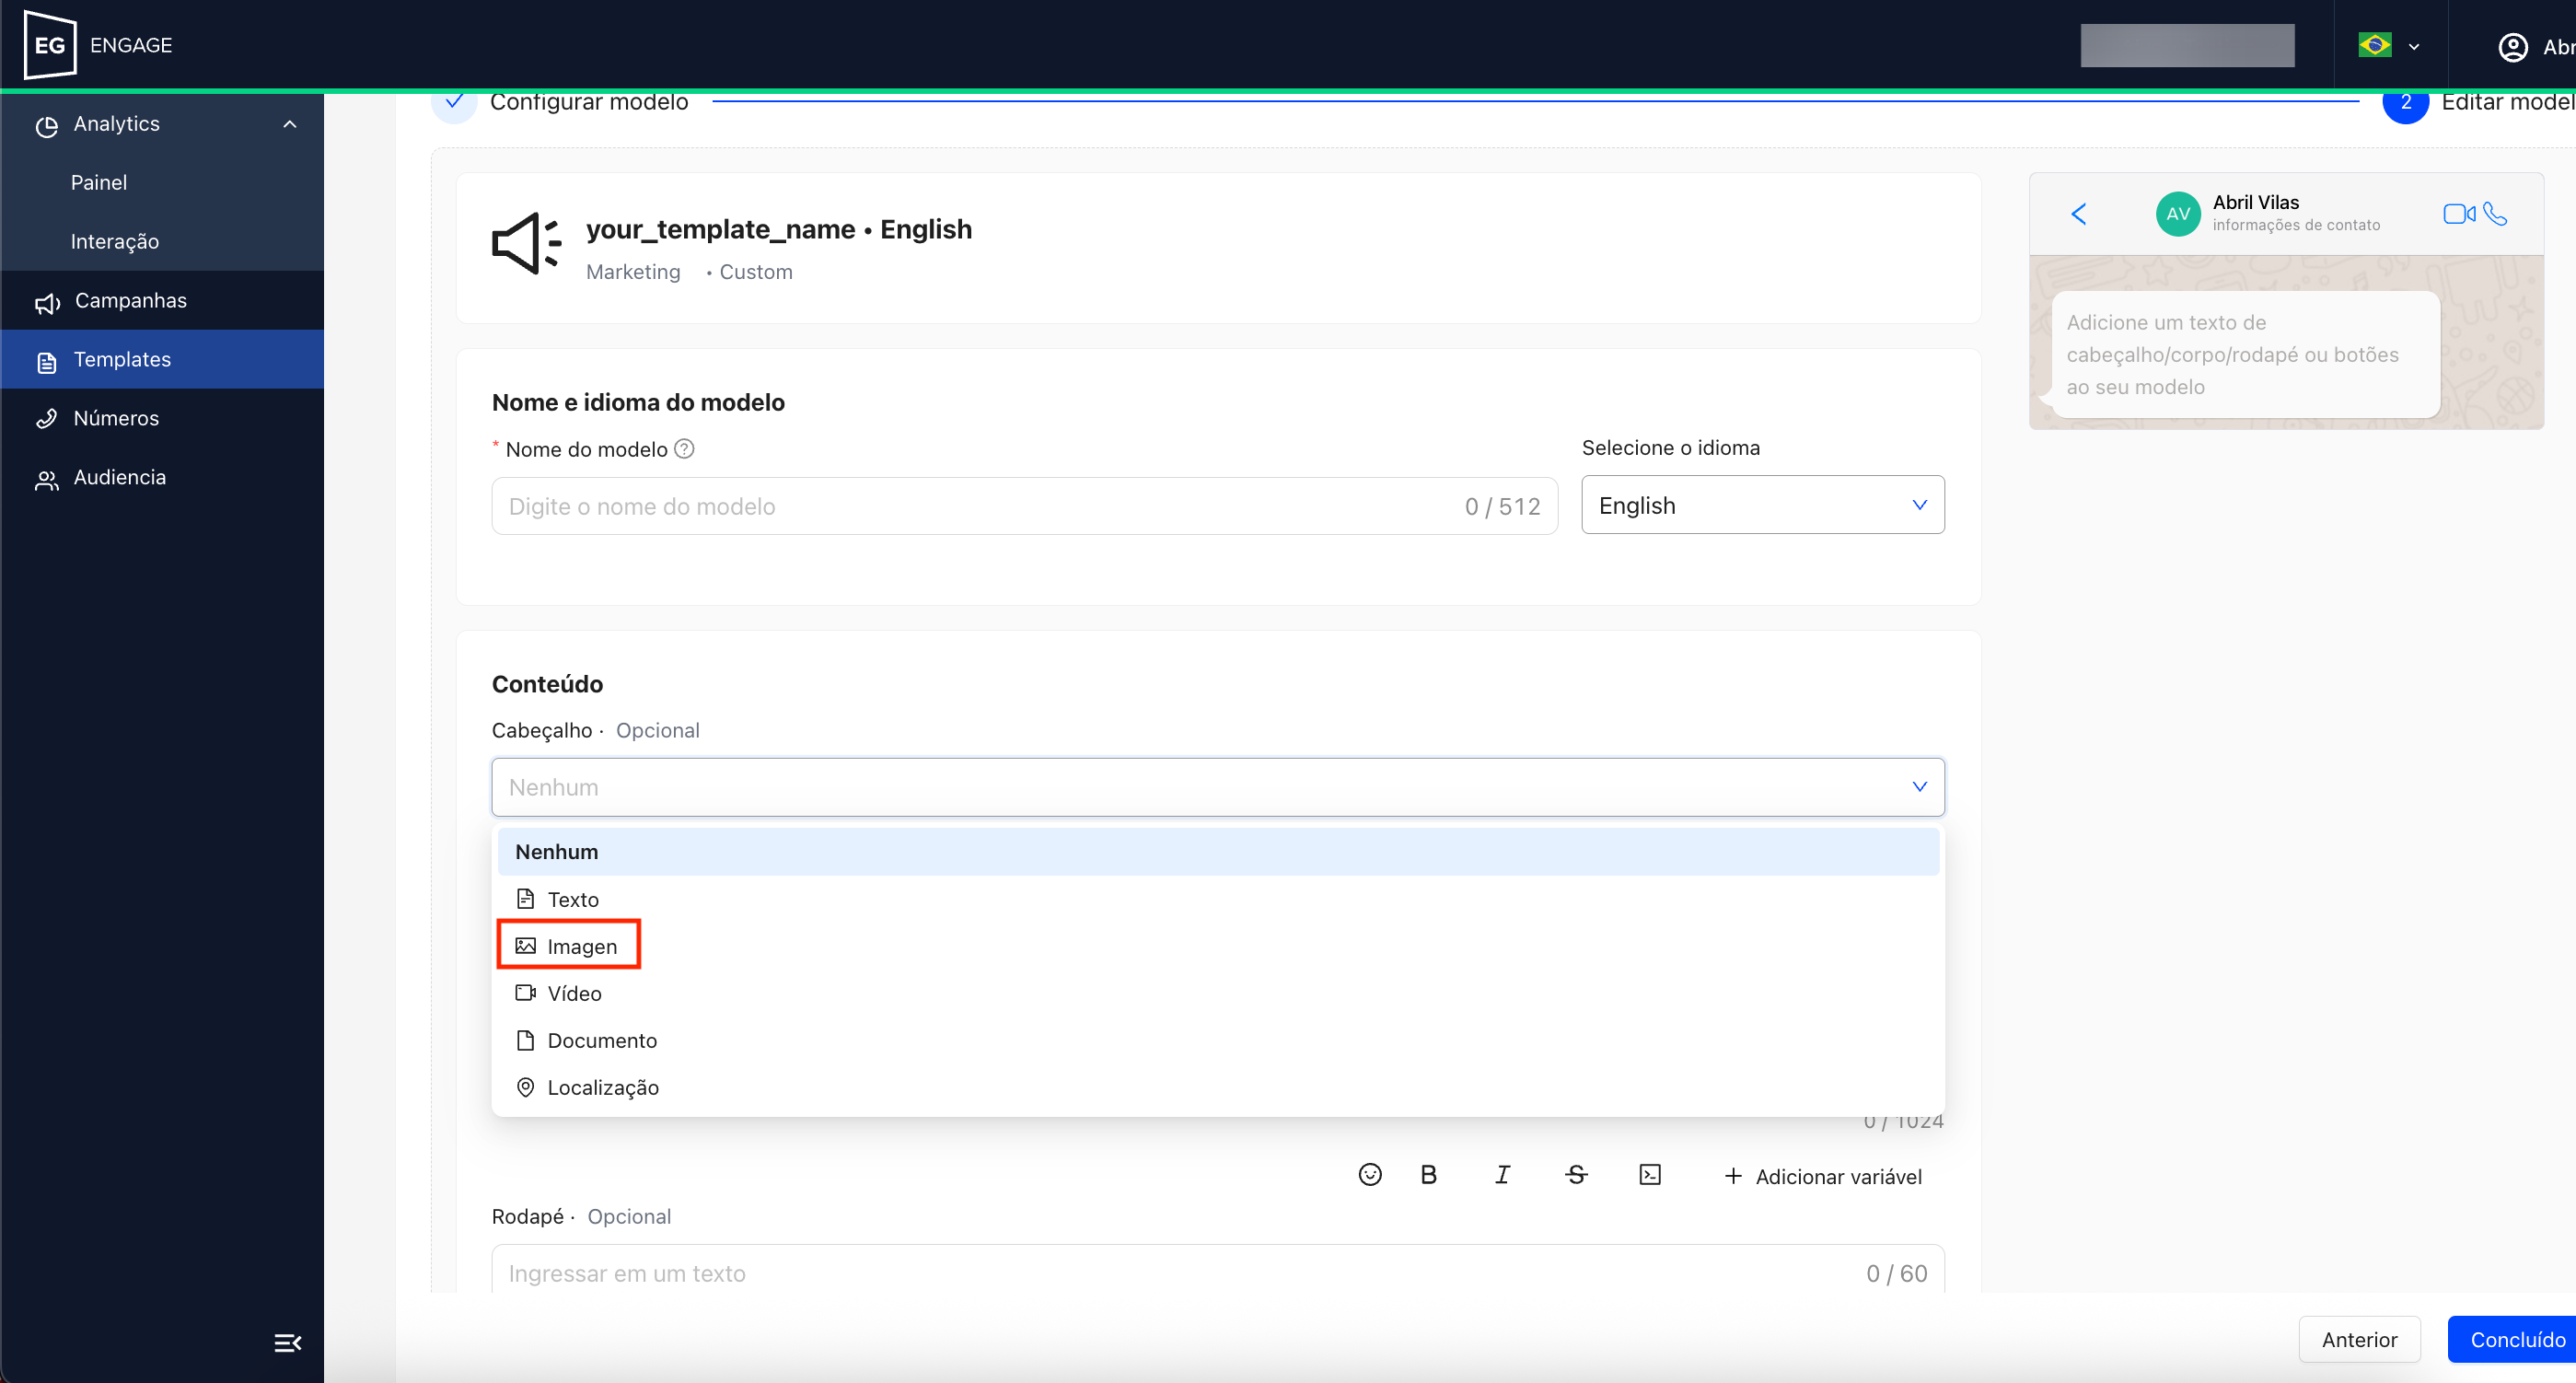This screenshot has height=1383, width=2576.
Task: Click Adicionar variável
Action: [x=1823, y=1176]
